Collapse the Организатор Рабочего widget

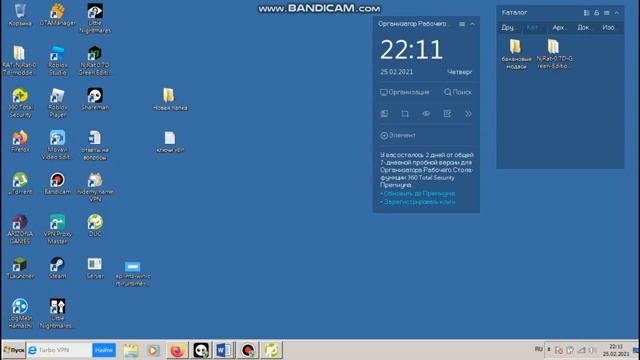[x=472, y=24]
